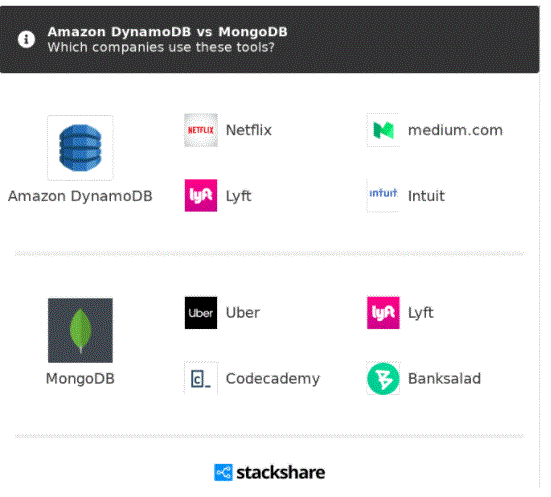This screenshot has width=551, height=497.
Task: Click the Lyft logo under MongoDB
Action: click(x=383, y=312)
